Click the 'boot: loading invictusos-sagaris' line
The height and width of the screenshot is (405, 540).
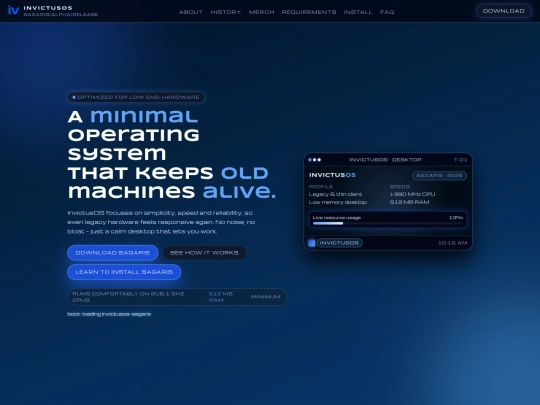pyautogui.click(x=109, y=314)
